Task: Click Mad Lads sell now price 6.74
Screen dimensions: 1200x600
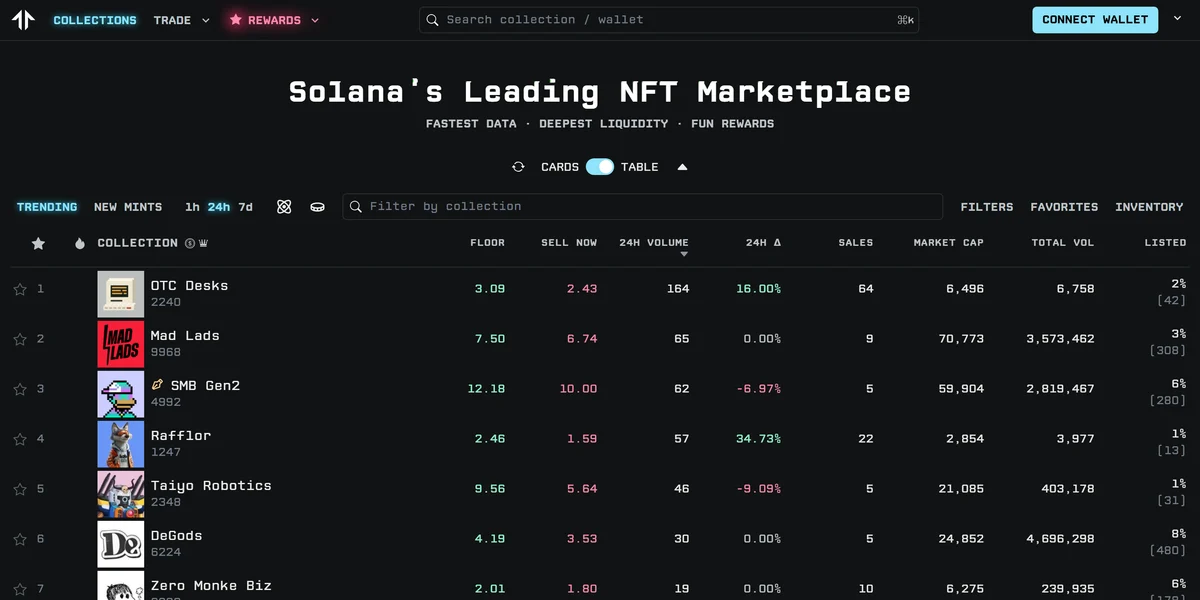Action: pos(582,339)
